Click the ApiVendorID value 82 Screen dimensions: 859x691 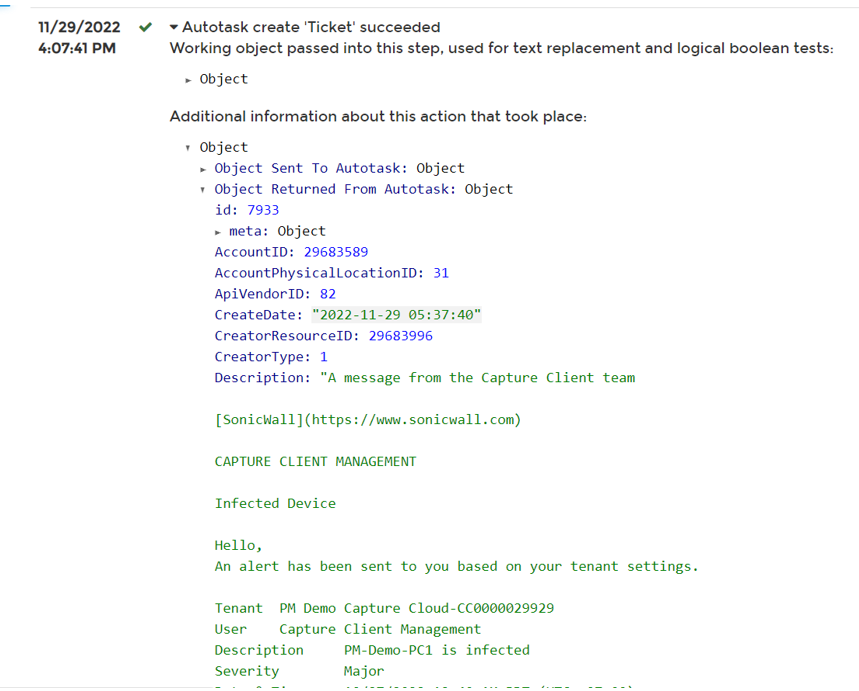(x=328, y=294)
